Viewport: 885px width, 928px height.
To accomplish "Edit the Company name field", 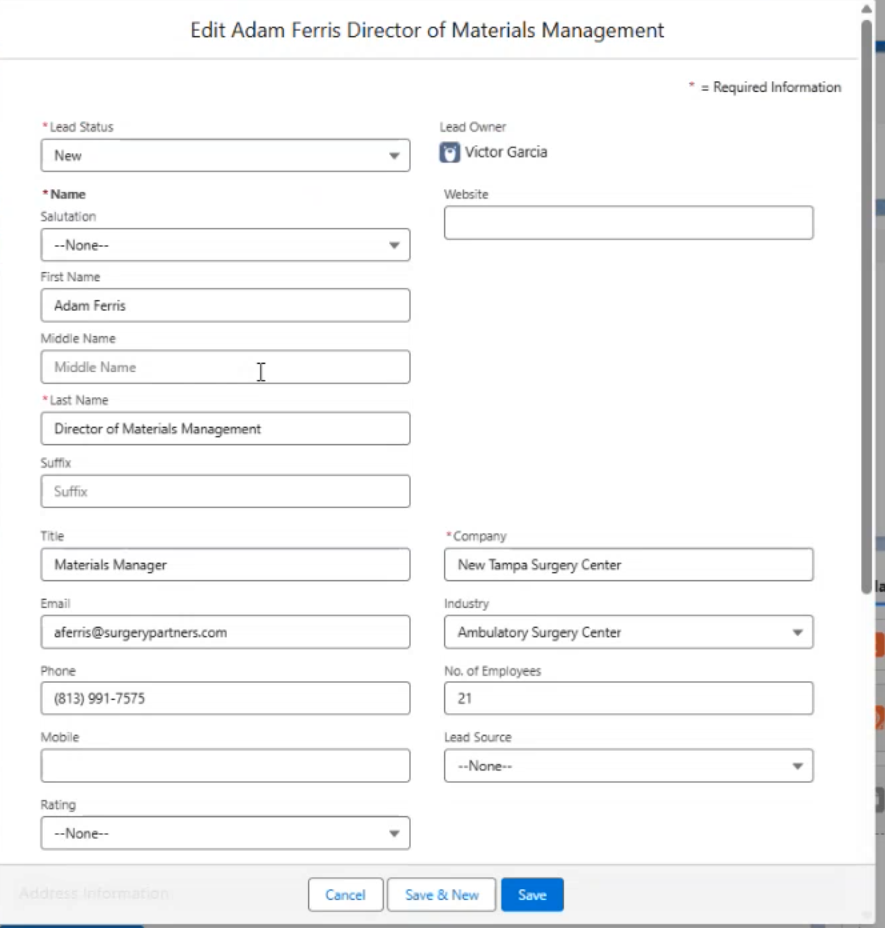I will [628, 565].
